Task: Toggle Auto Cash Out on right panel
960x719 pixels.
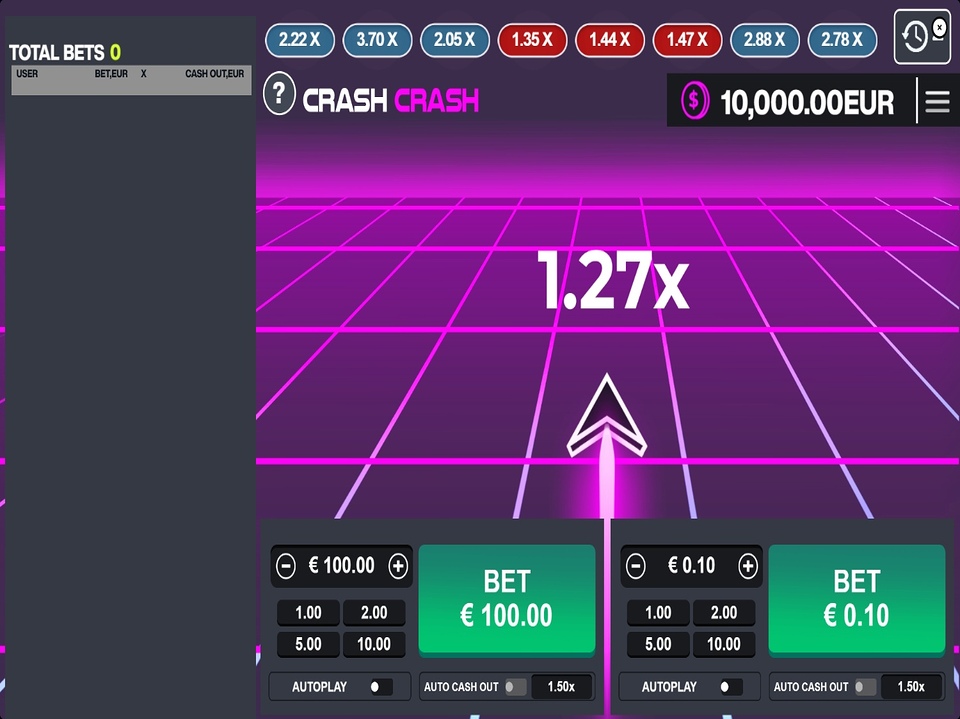Action: [864, 687]
